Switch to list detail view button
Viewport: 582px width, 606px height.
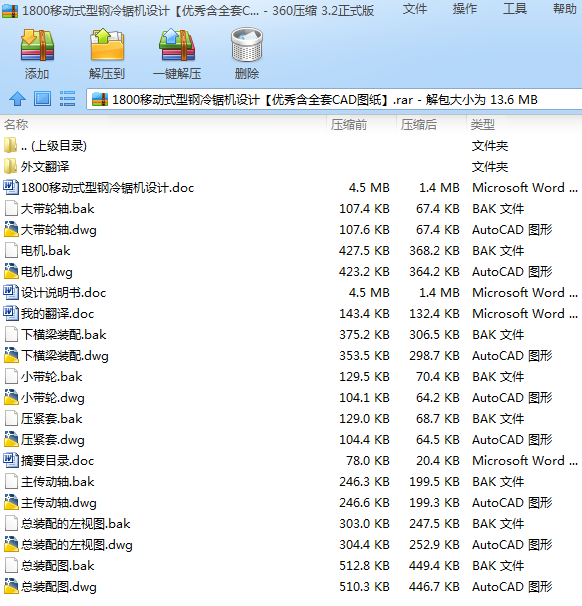[x=68, y=99]
